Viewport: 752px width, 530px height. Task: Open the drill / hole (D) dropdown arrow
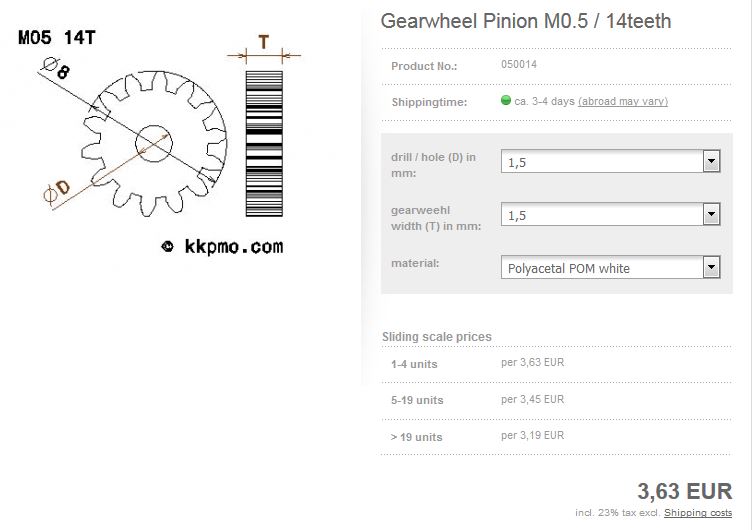[x=711, y=162]
